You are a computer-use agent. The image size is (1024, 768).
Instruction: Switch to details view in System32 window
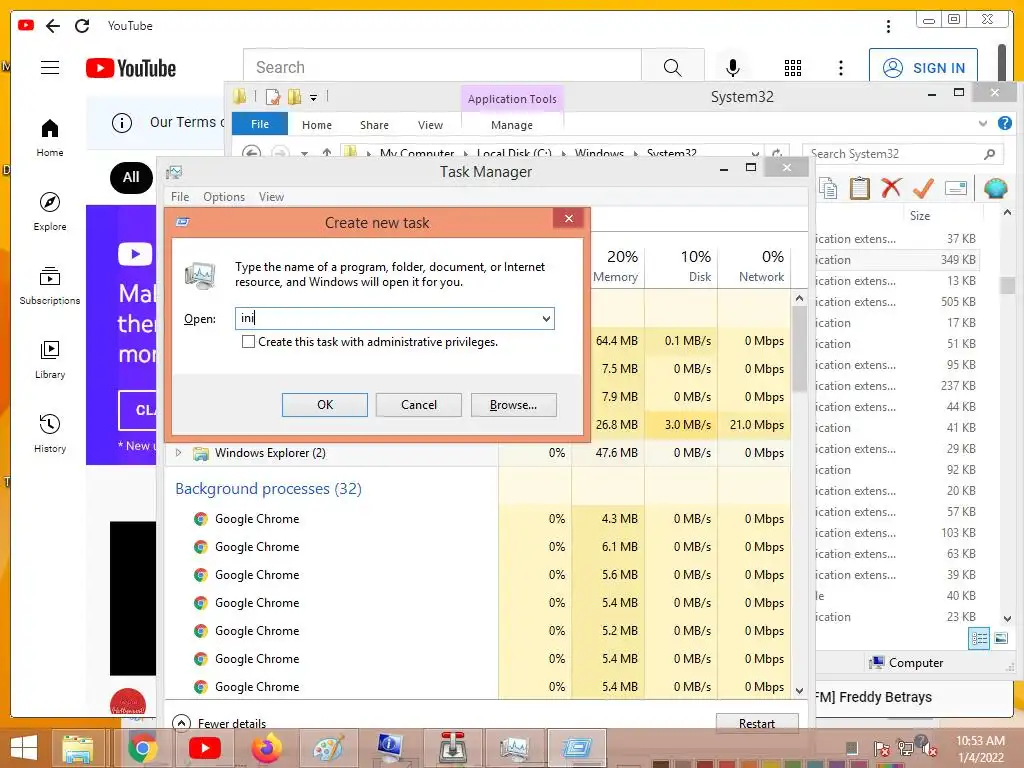pos(980,638)
